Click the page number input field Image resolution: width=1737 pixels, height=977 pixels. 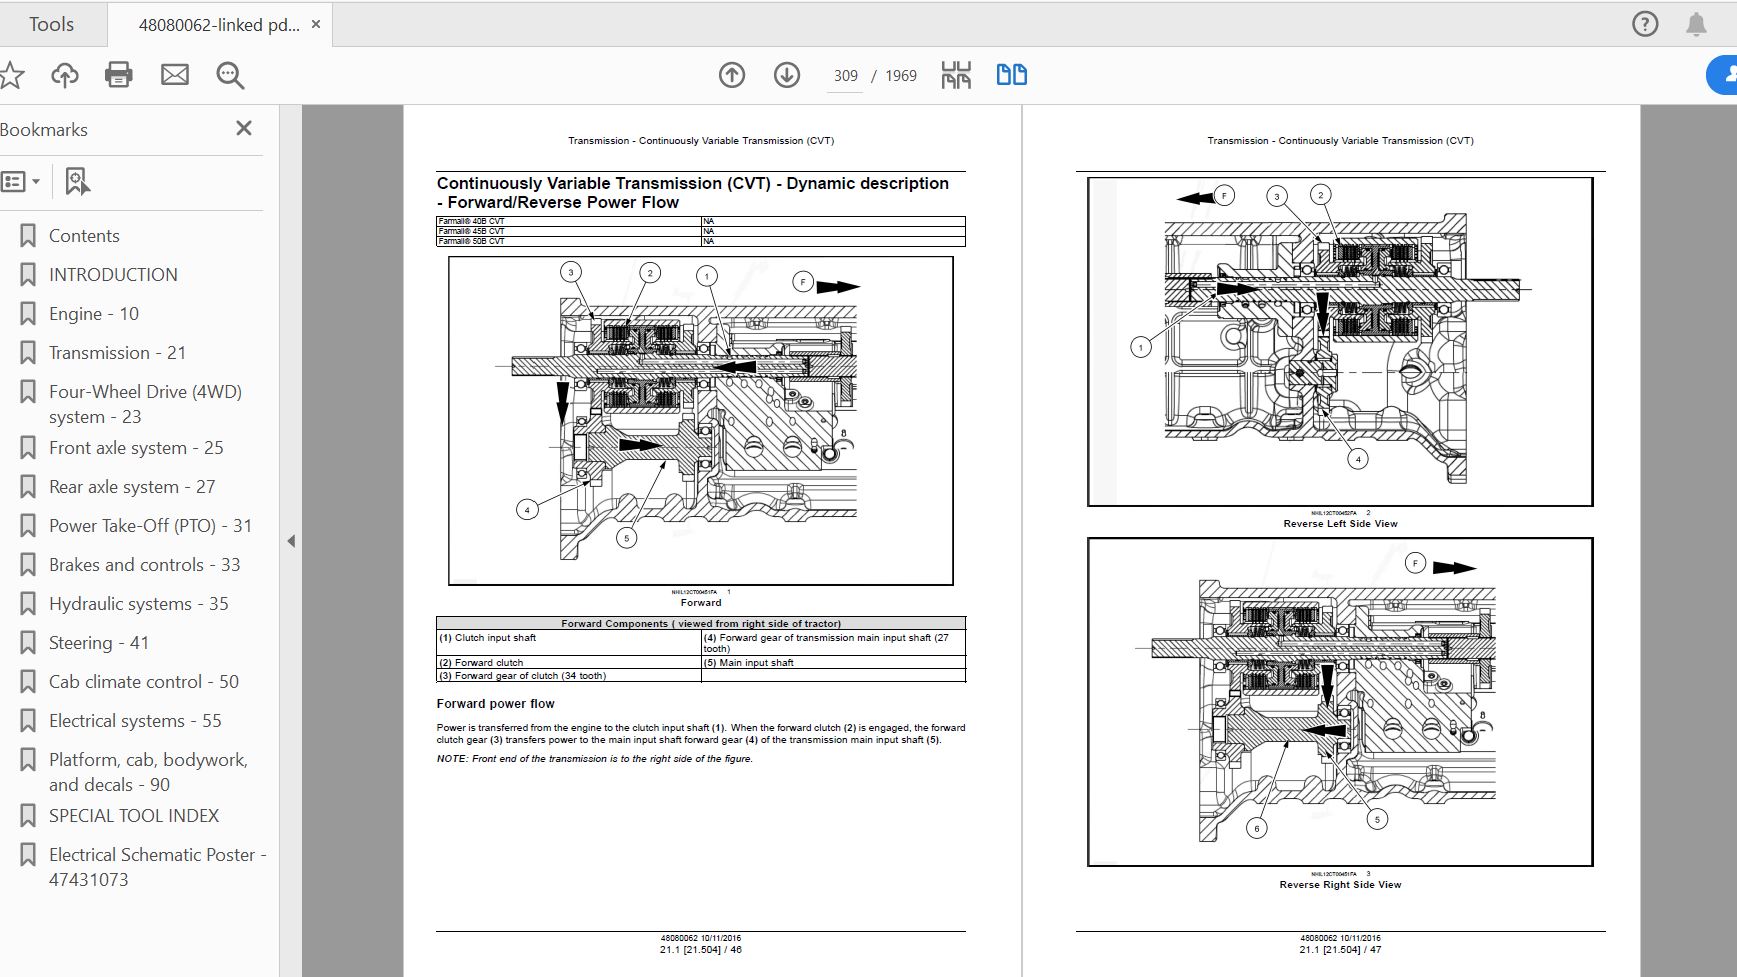click(x=845, y=76)
